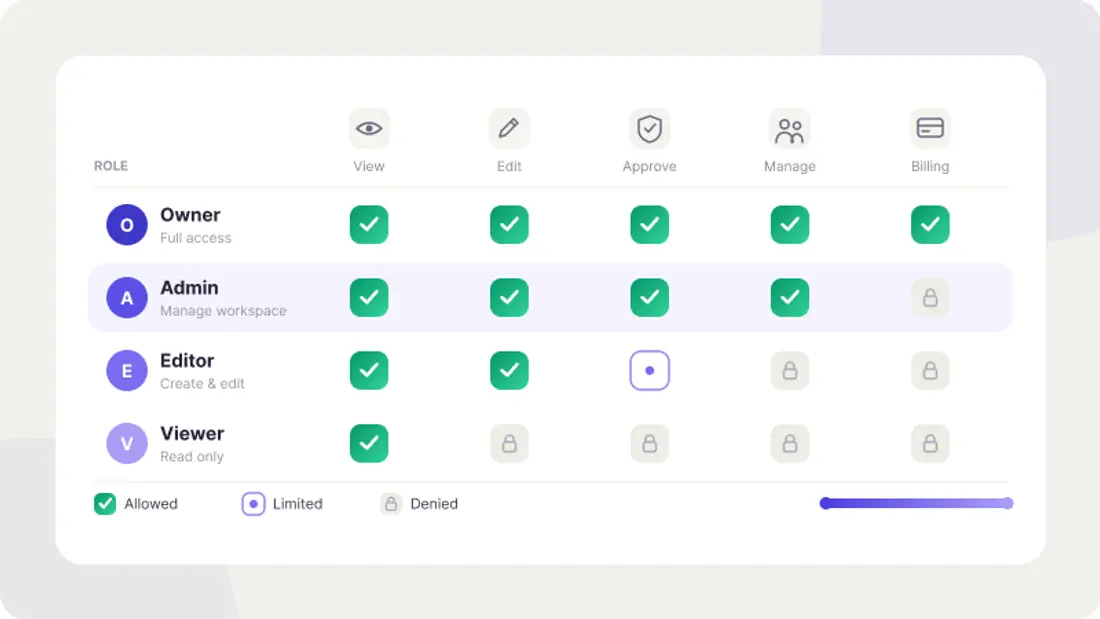Click the View eye icon header
This screenshot has height=619, width=1100.
click(369, 128)
